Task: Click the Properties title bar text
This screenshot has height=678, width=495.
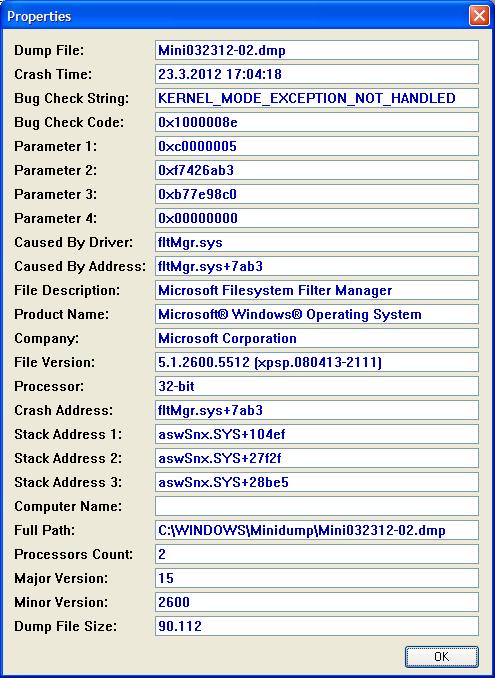Action: click(x=39, y=16)
